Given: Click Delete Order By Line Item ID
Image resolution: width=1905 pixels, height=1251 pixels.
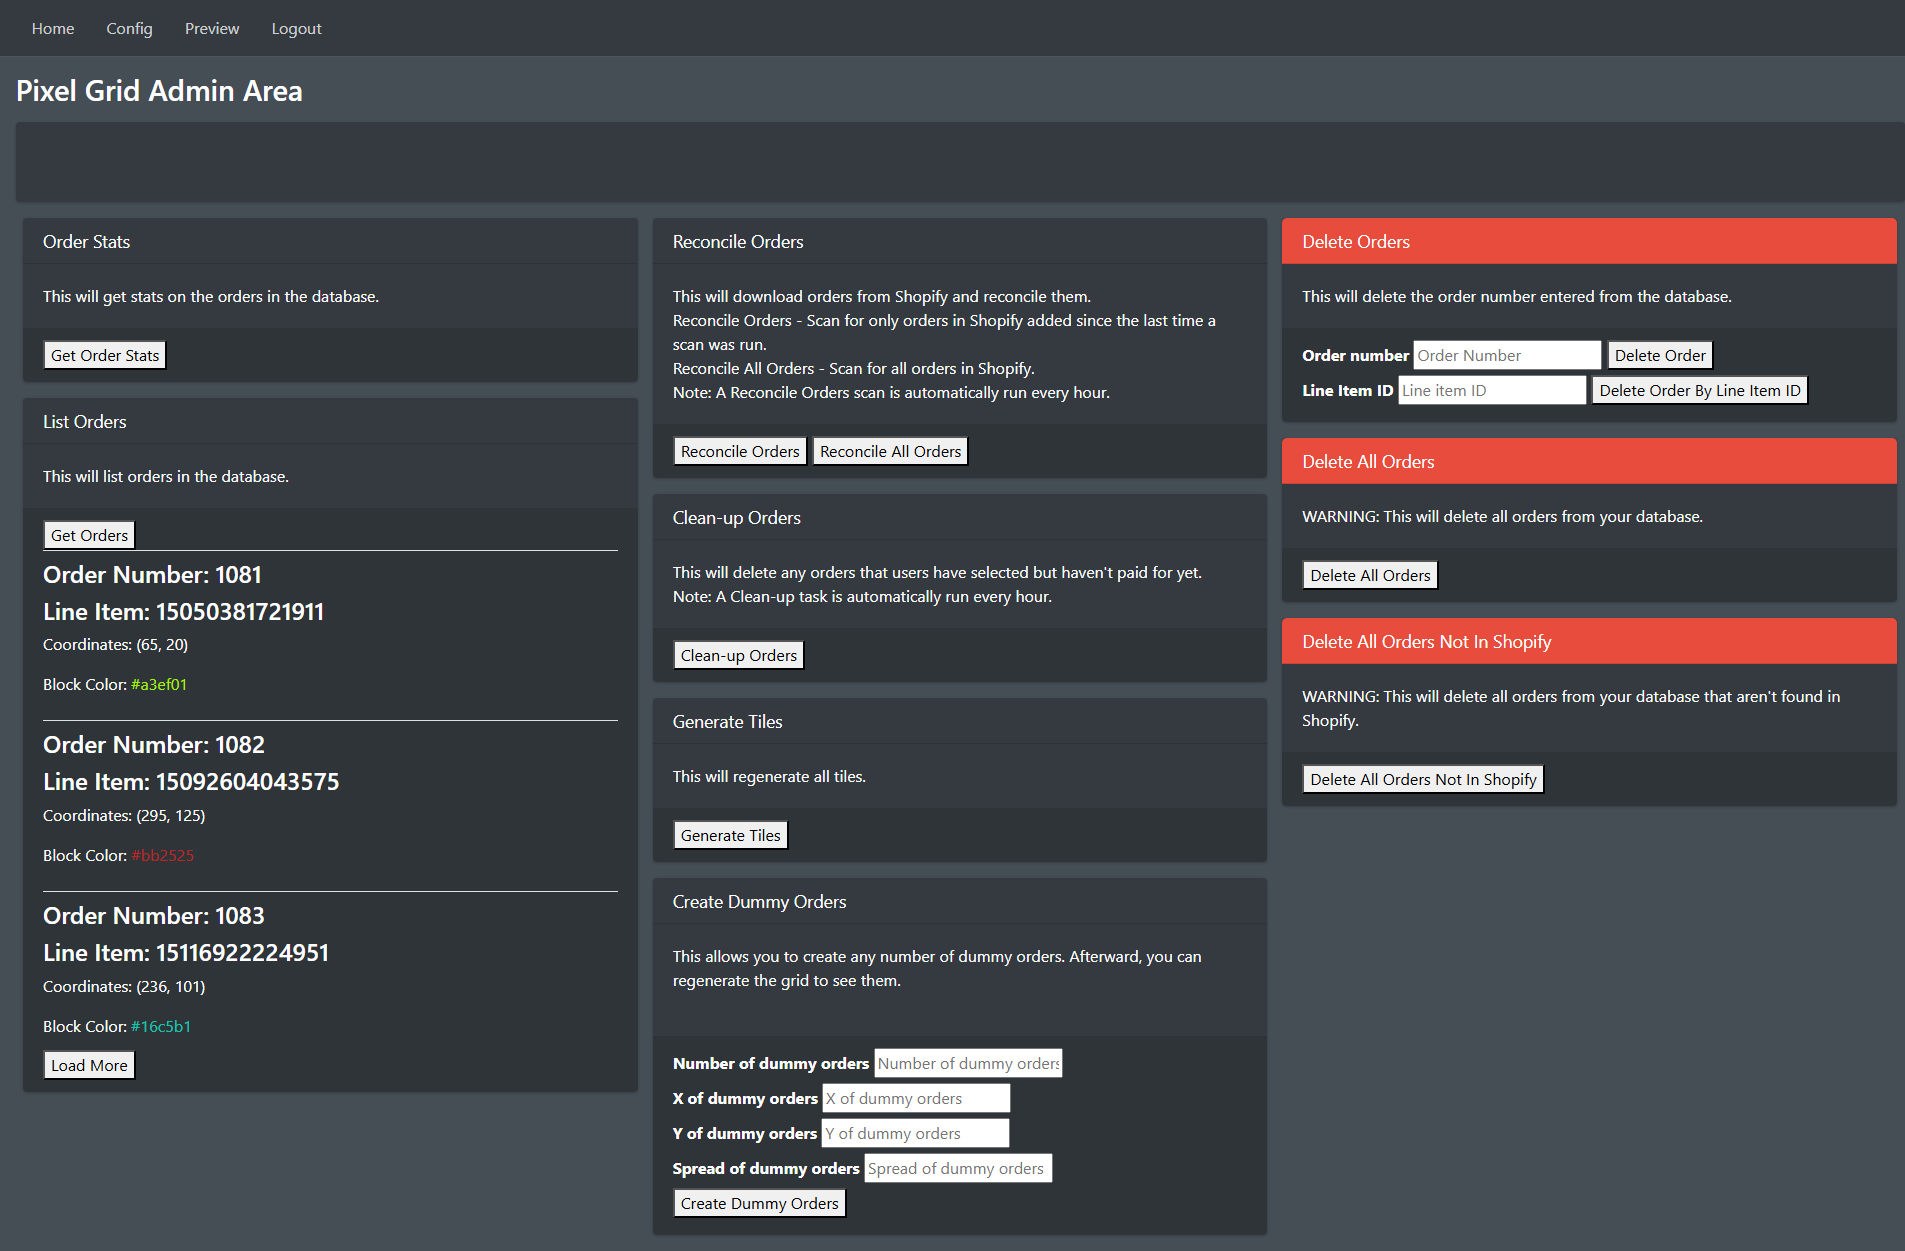Looking at the screenshot, I should click(1700, 390).
